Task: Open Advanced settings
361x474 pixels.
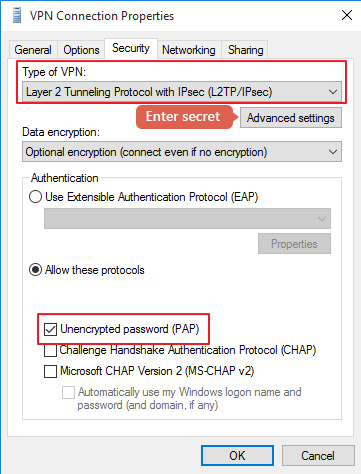Action: [291, 118]
